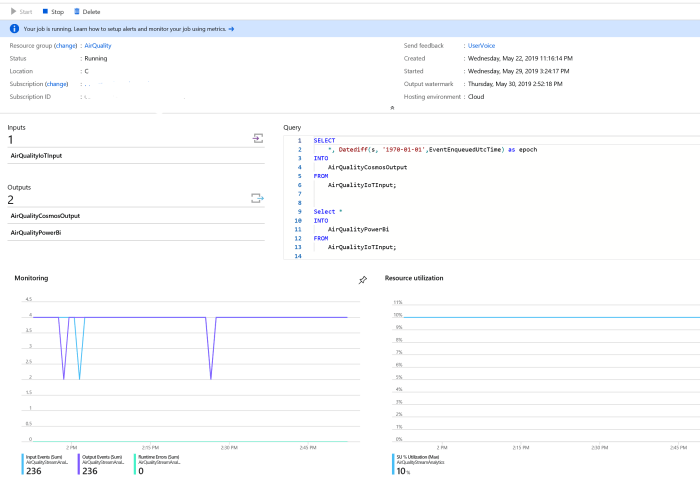
Task: Click the change link beside Resource group
Action: tap(65, 46)
